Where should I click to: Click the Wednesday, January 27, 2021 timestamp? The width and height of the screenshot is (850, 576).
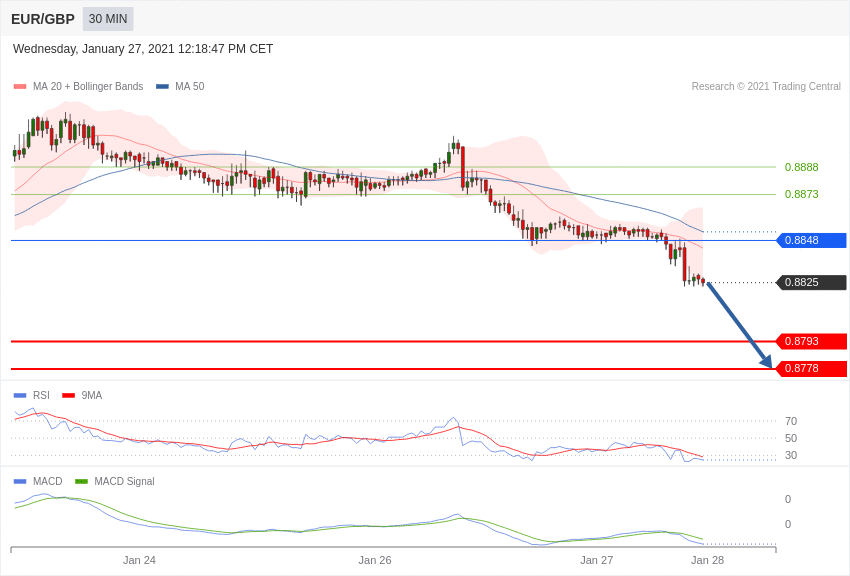[x=143, y=49]
